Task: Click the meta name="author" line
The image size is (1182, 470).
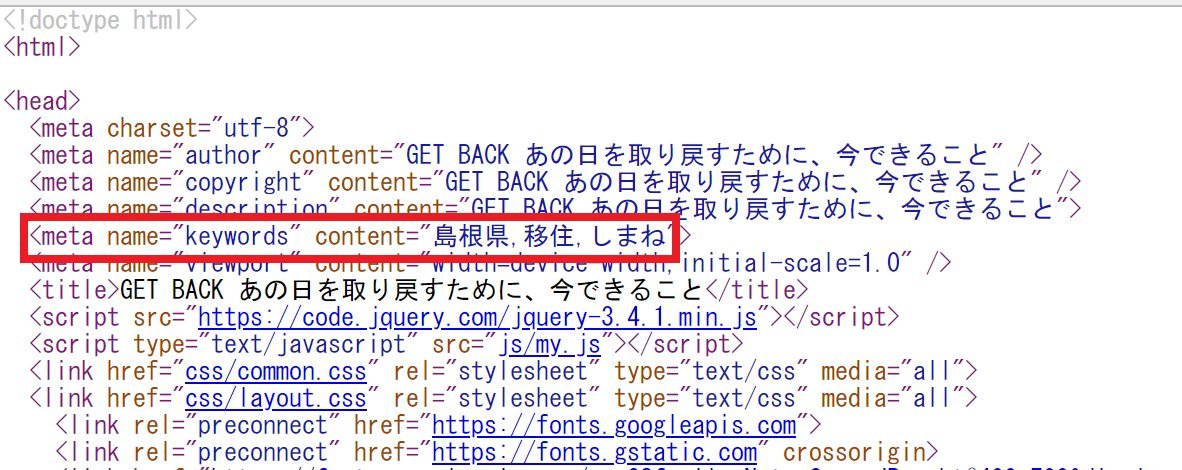Action: click(x=536, y=155)
